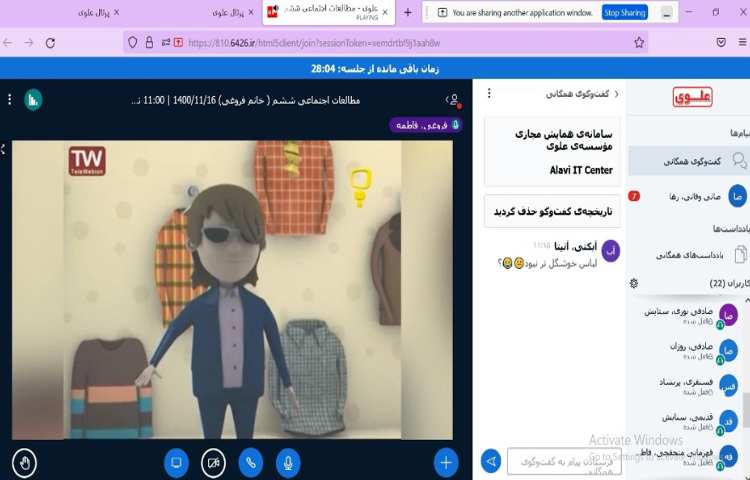The height and width of the screenshot is (480, 750).
Task: Open the private chat with the red badge
Action: click(689, 196)
